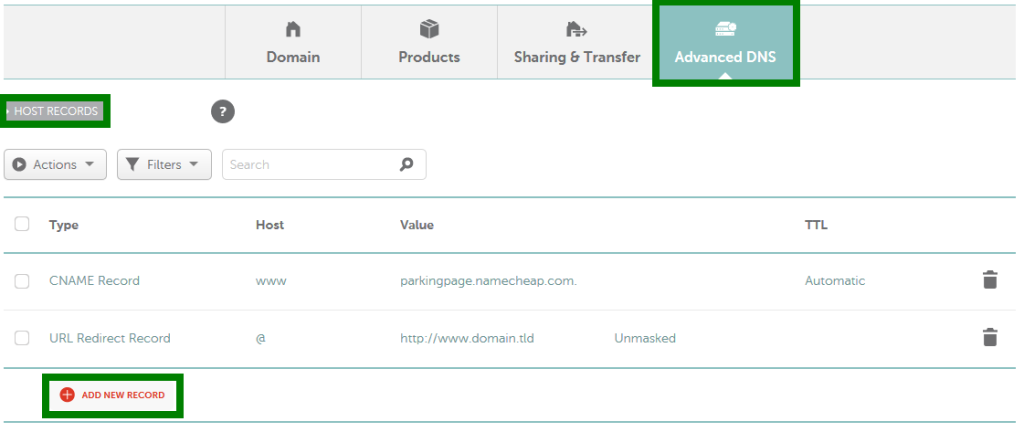Click the help question mark icon
This screenshot has width=1024, height=432.
[x=223, y=111]
